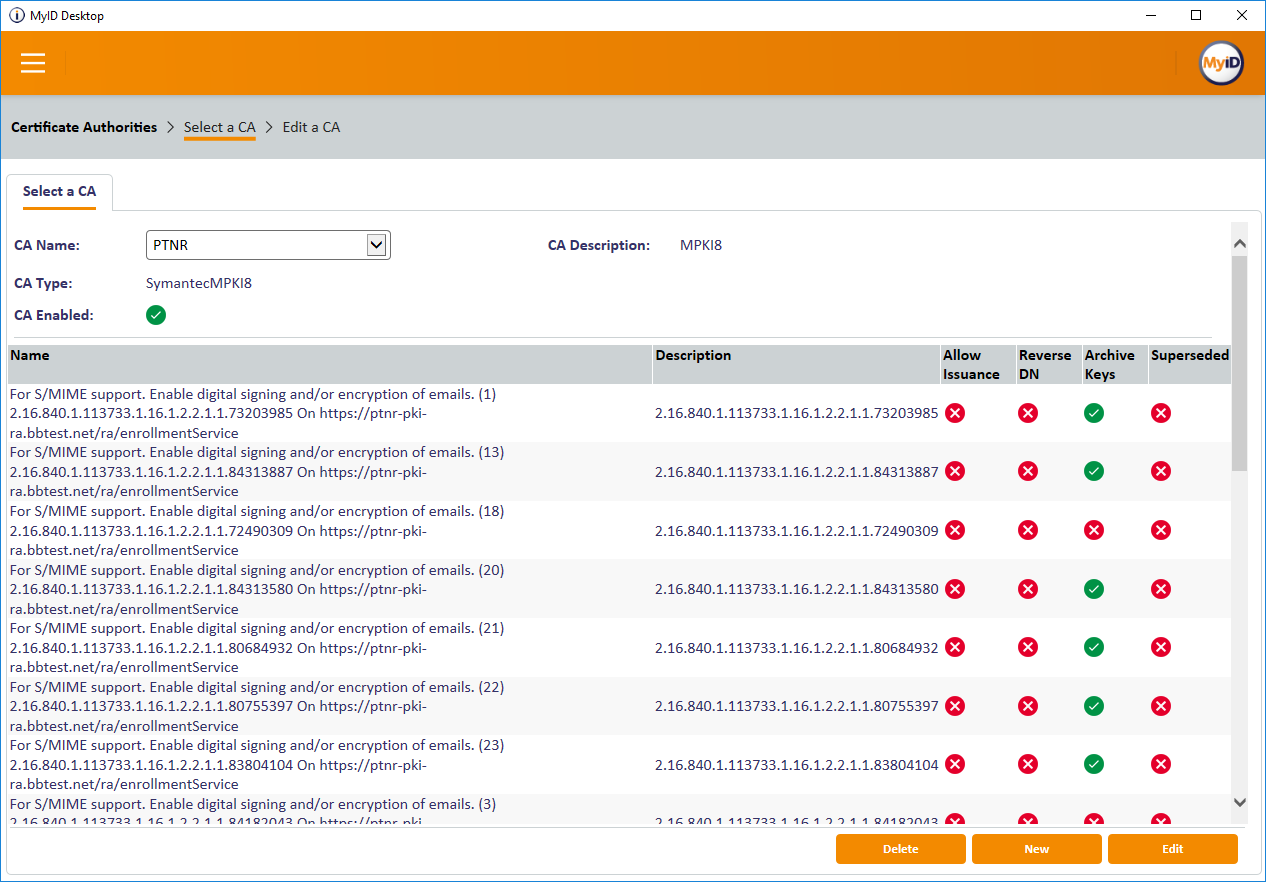Click Archive Keys red cross for row (18)
This screenshot has height=882, width=1266.
(1094, 530)
